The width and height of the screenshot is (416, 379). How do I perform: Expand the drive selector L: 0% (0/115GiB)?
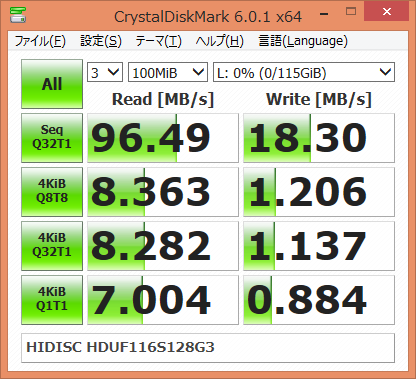point(304,72)
